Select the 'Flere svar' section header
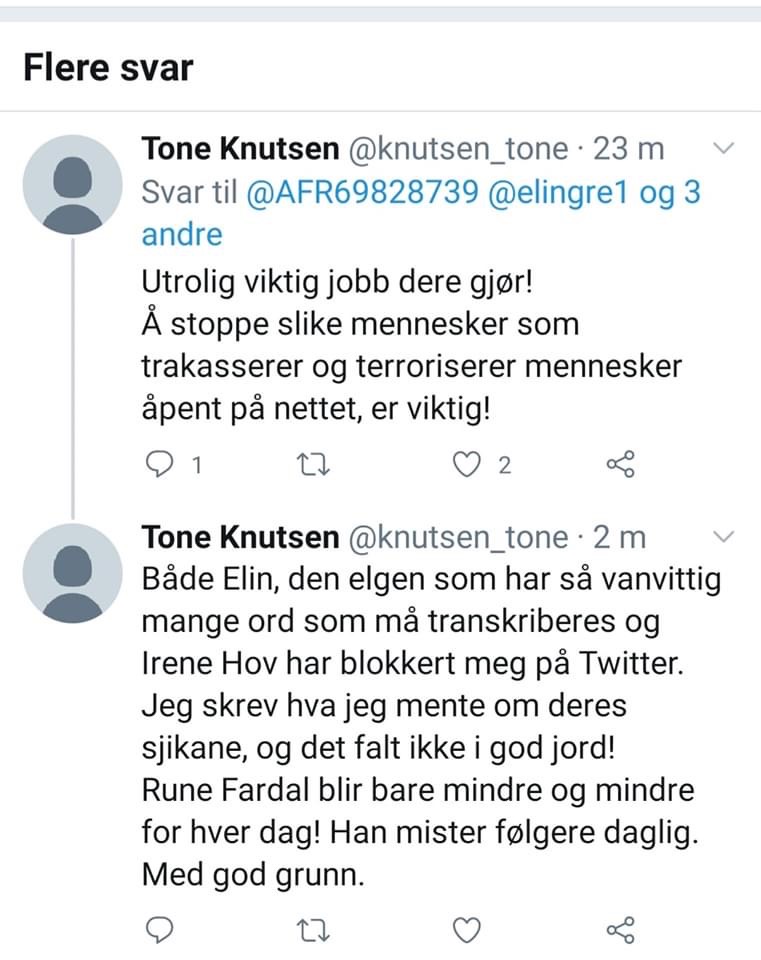 [x=108, y=67]
